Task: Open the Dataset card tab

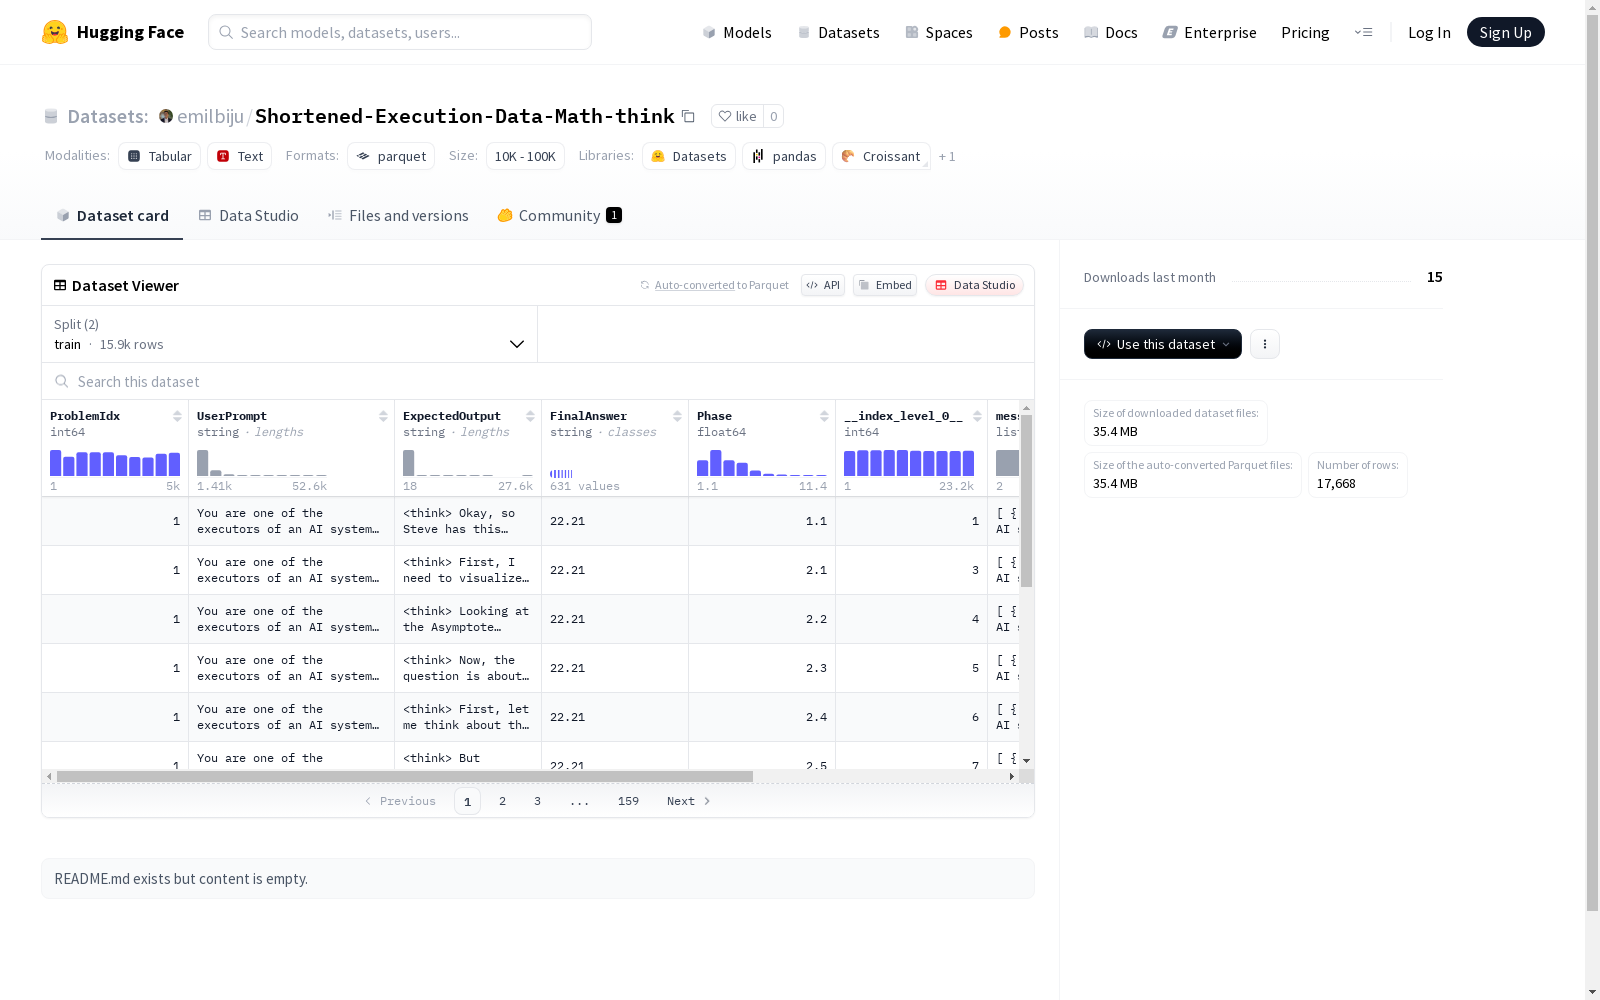Action: 112,216
